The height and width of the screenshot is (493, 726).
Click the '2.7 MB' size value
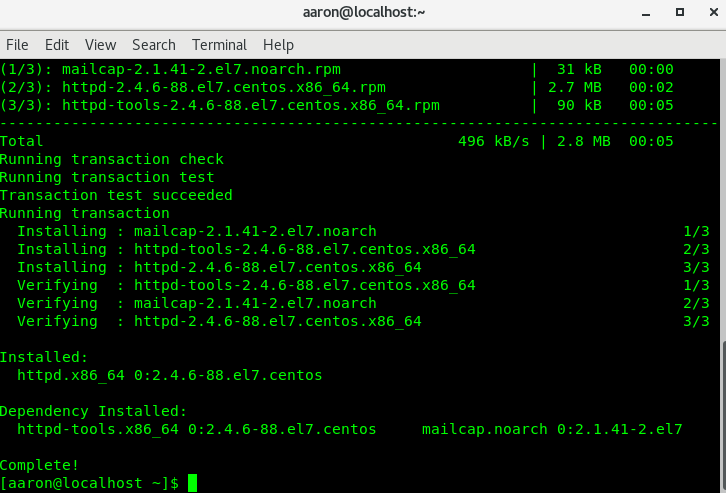click(x=575, y=87)
